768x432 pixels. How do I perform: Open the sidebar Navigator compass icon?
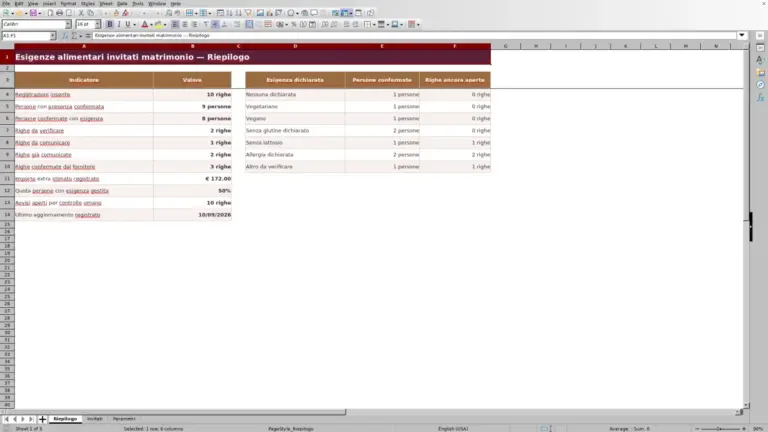click(760, 85)
